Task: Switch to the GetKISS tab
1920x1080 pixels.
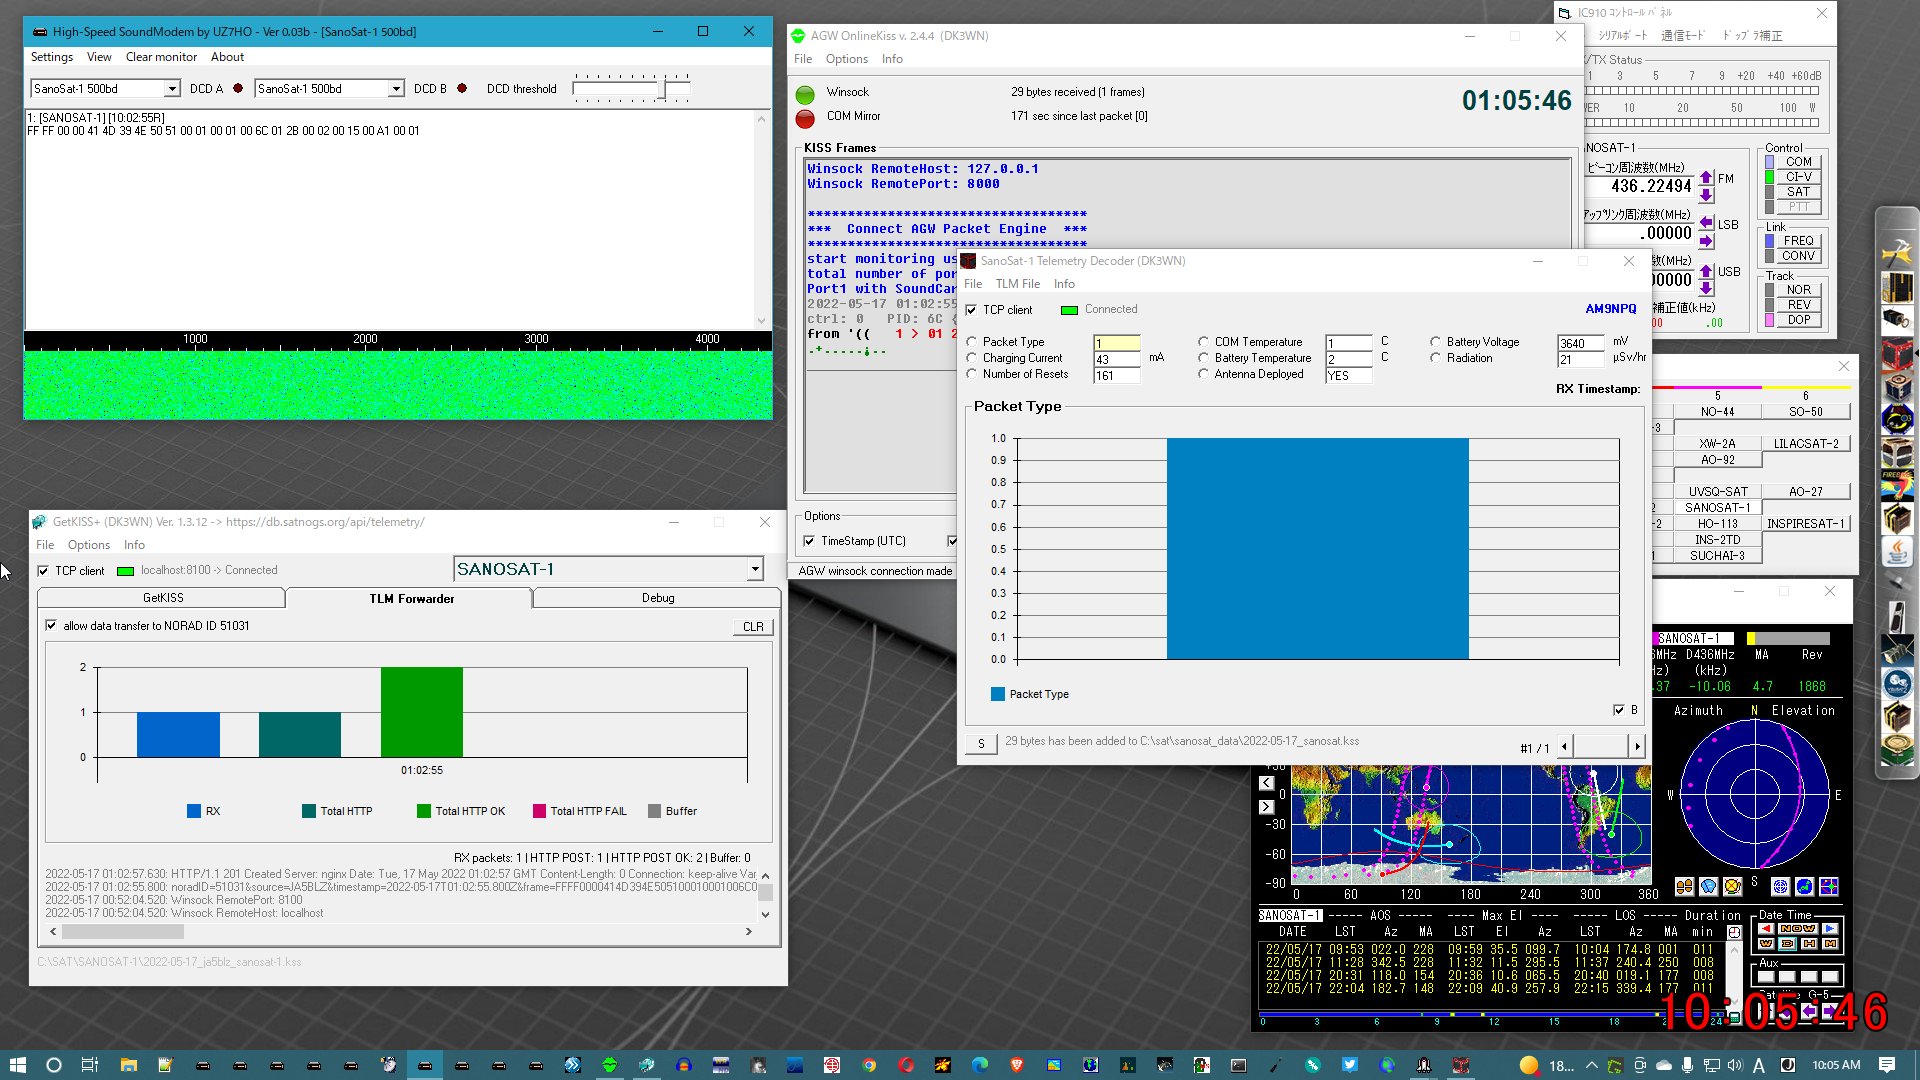Action: coord(162,598)
